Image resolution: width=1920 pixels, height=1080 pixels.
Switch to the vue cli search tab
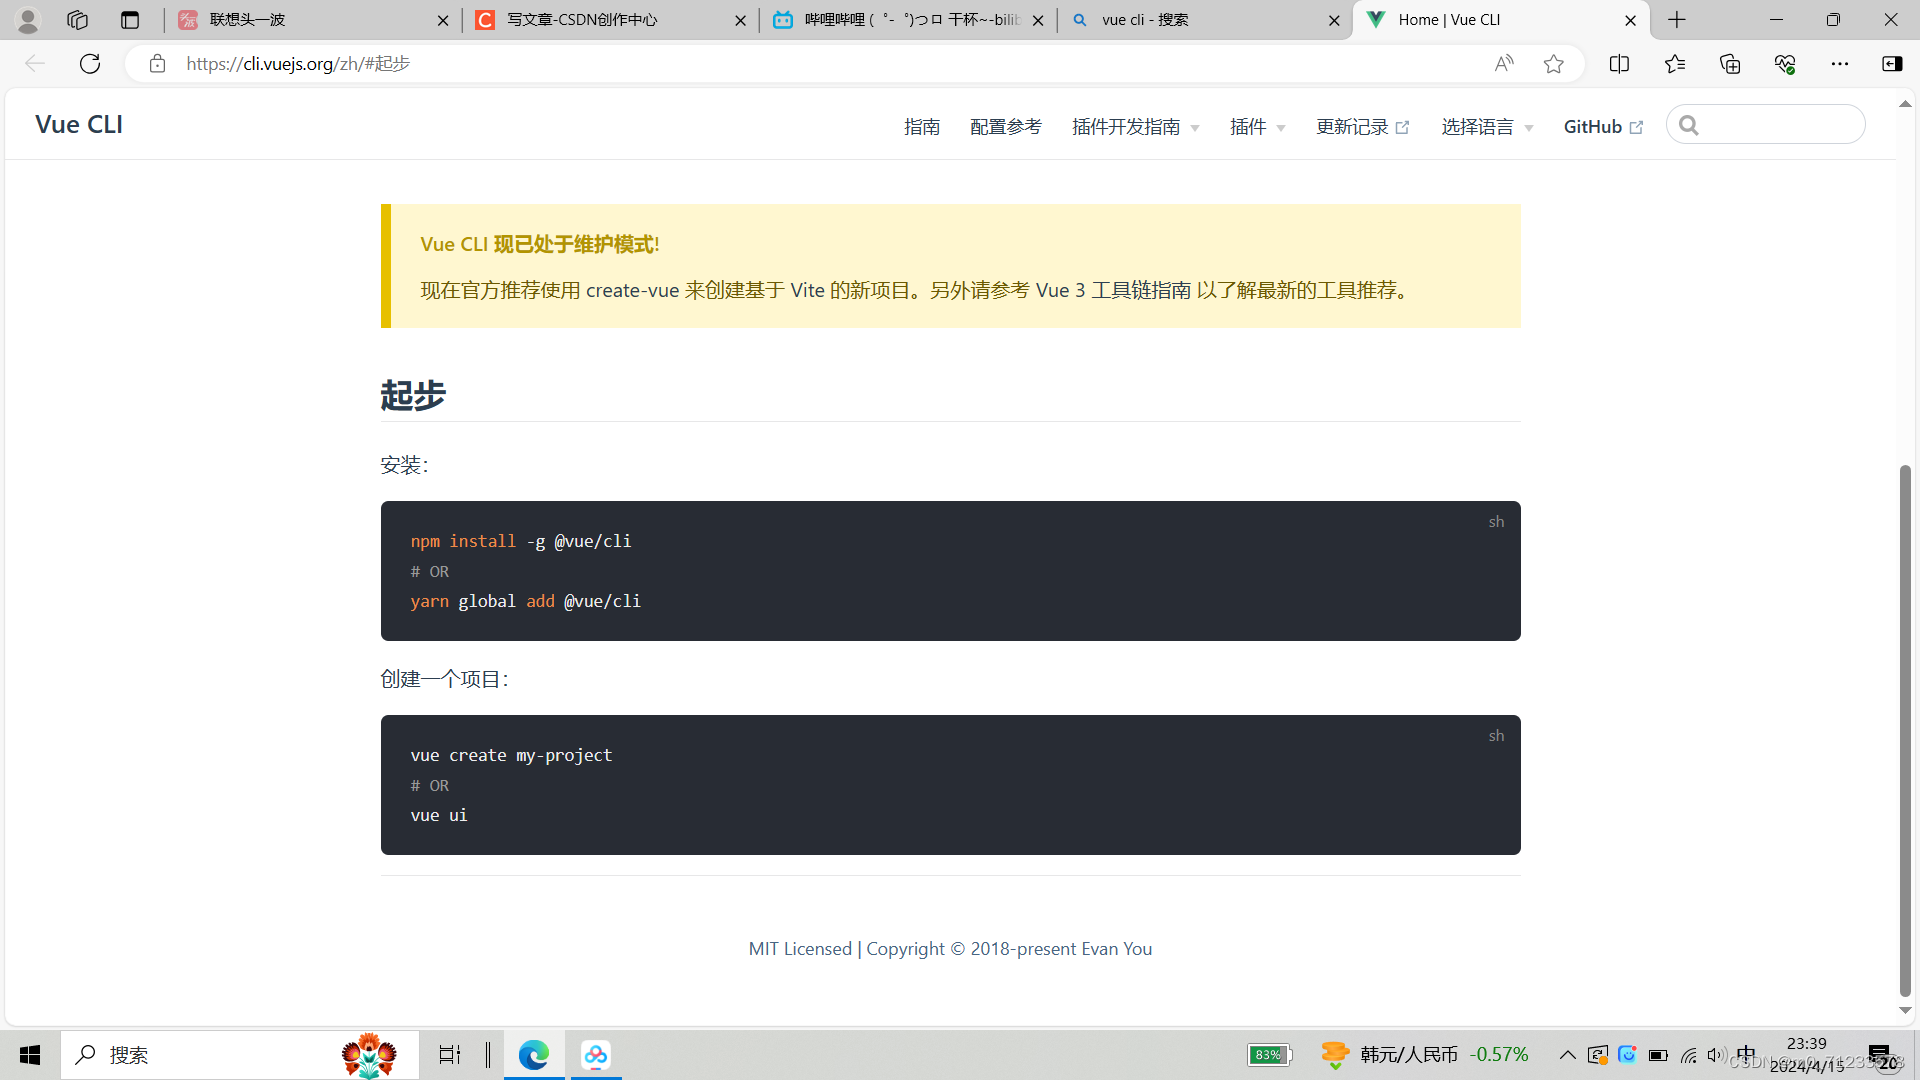coord(1143,19)
